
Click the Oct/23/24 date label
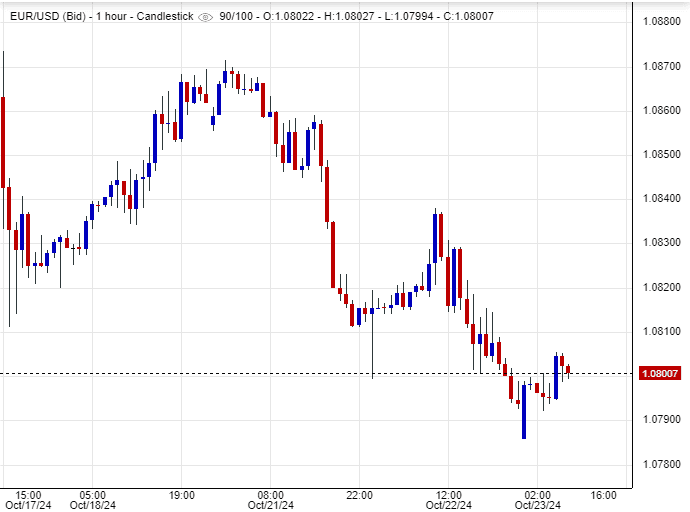(537, 505)
